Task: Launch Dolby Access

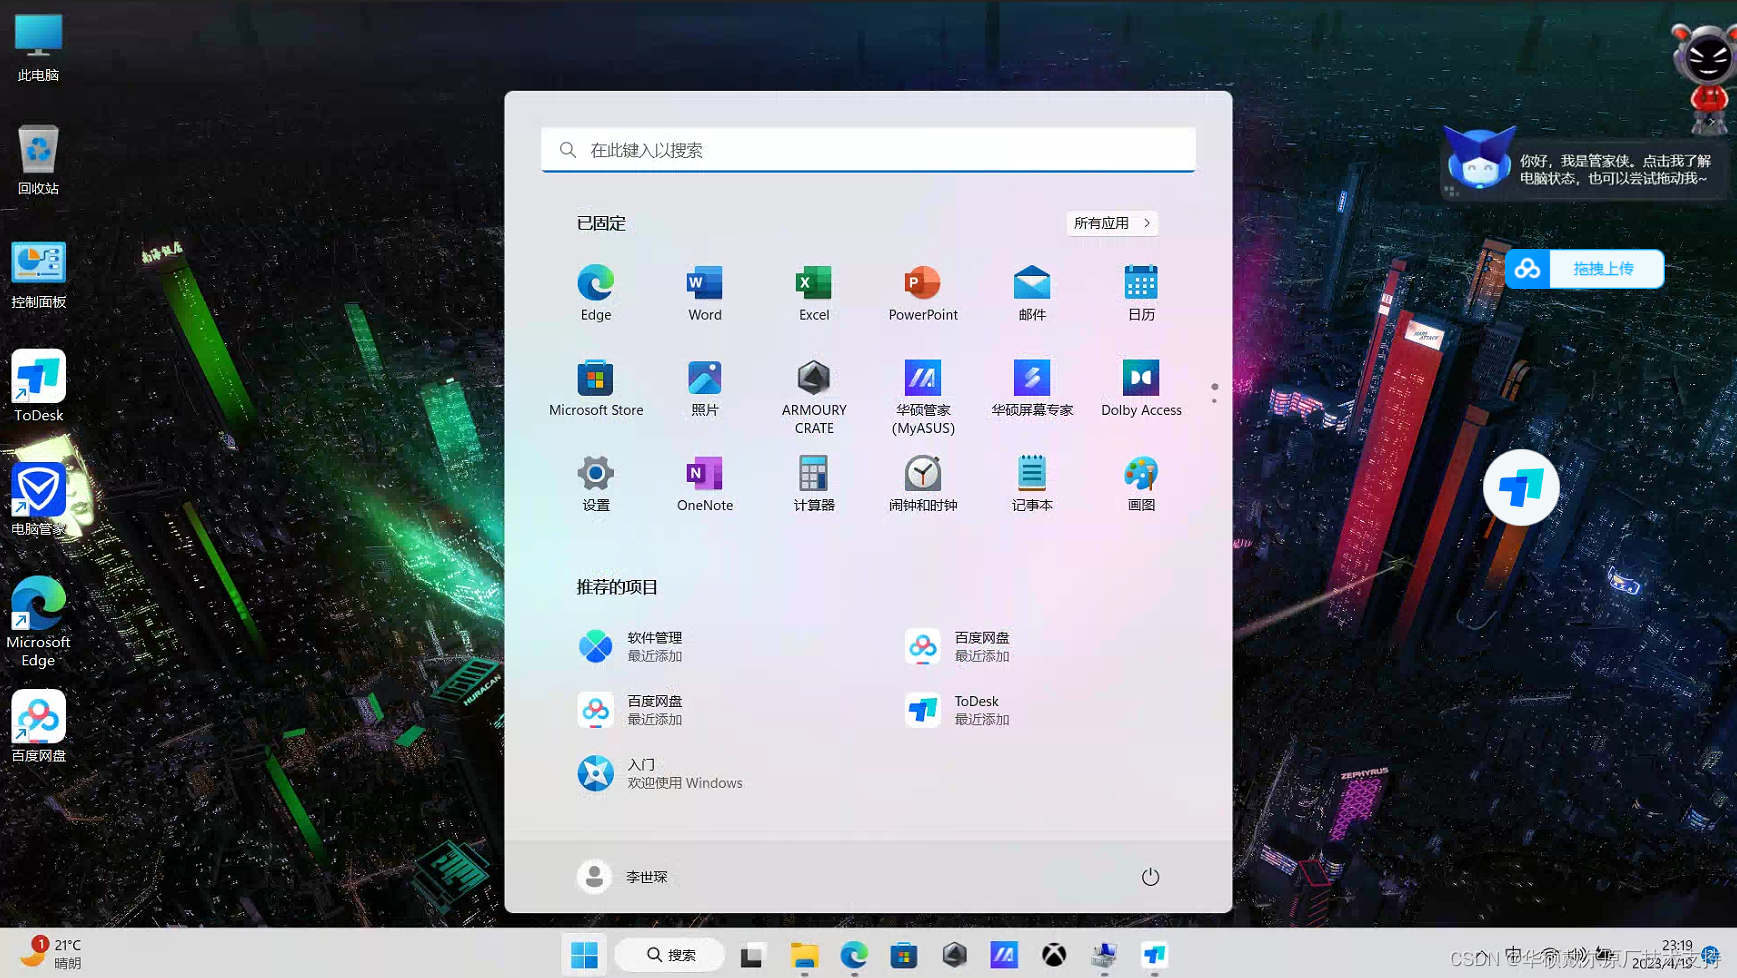Action: (x=1140, y=388)
